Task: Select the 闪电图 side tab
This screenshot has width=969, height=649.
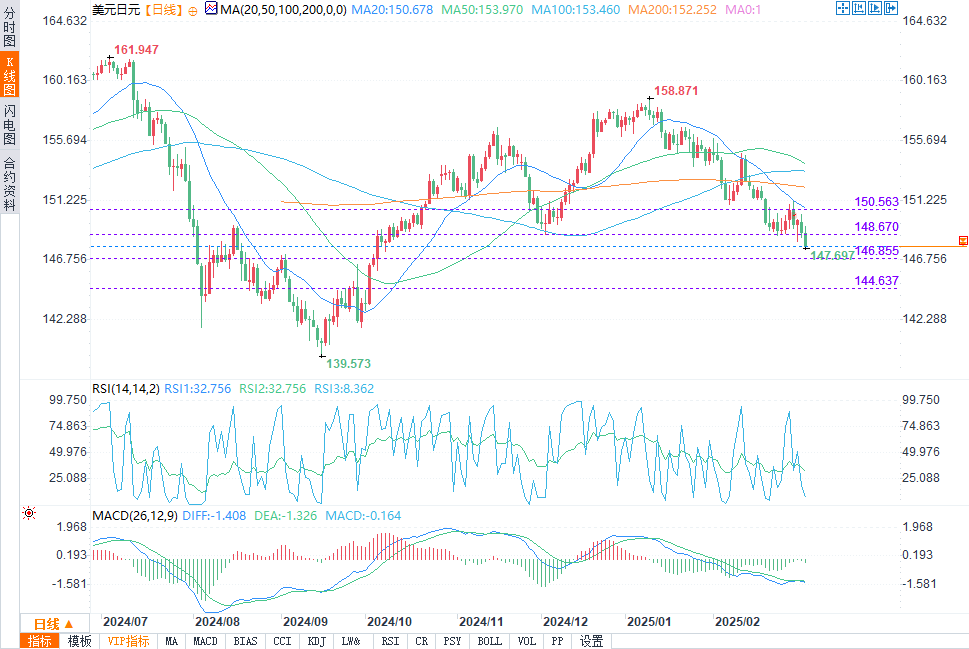Action: (9, 124)
